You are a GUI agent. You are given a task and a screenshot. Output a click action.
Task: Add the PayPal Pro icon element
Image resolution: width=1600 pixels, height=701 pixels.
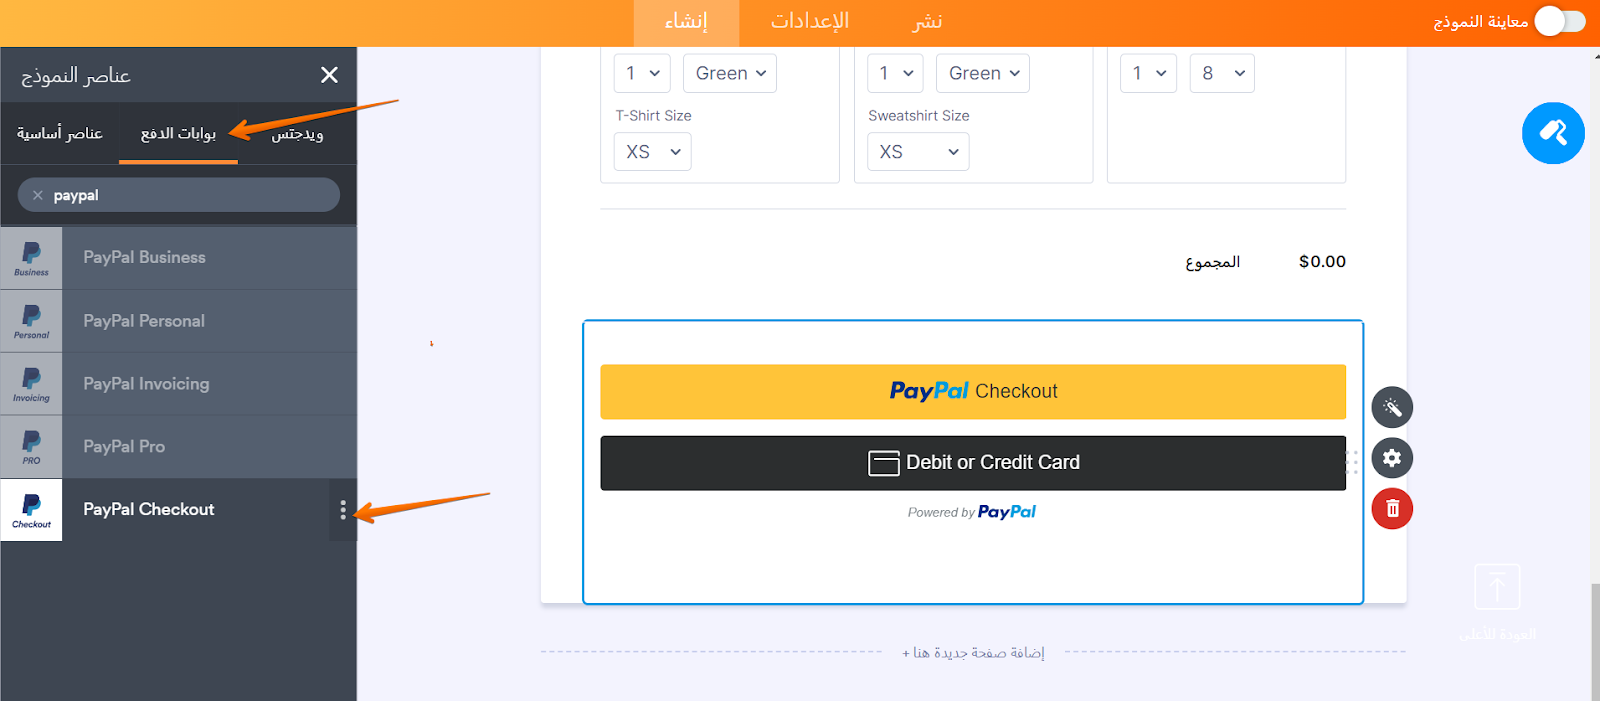(x=31, y=447)
